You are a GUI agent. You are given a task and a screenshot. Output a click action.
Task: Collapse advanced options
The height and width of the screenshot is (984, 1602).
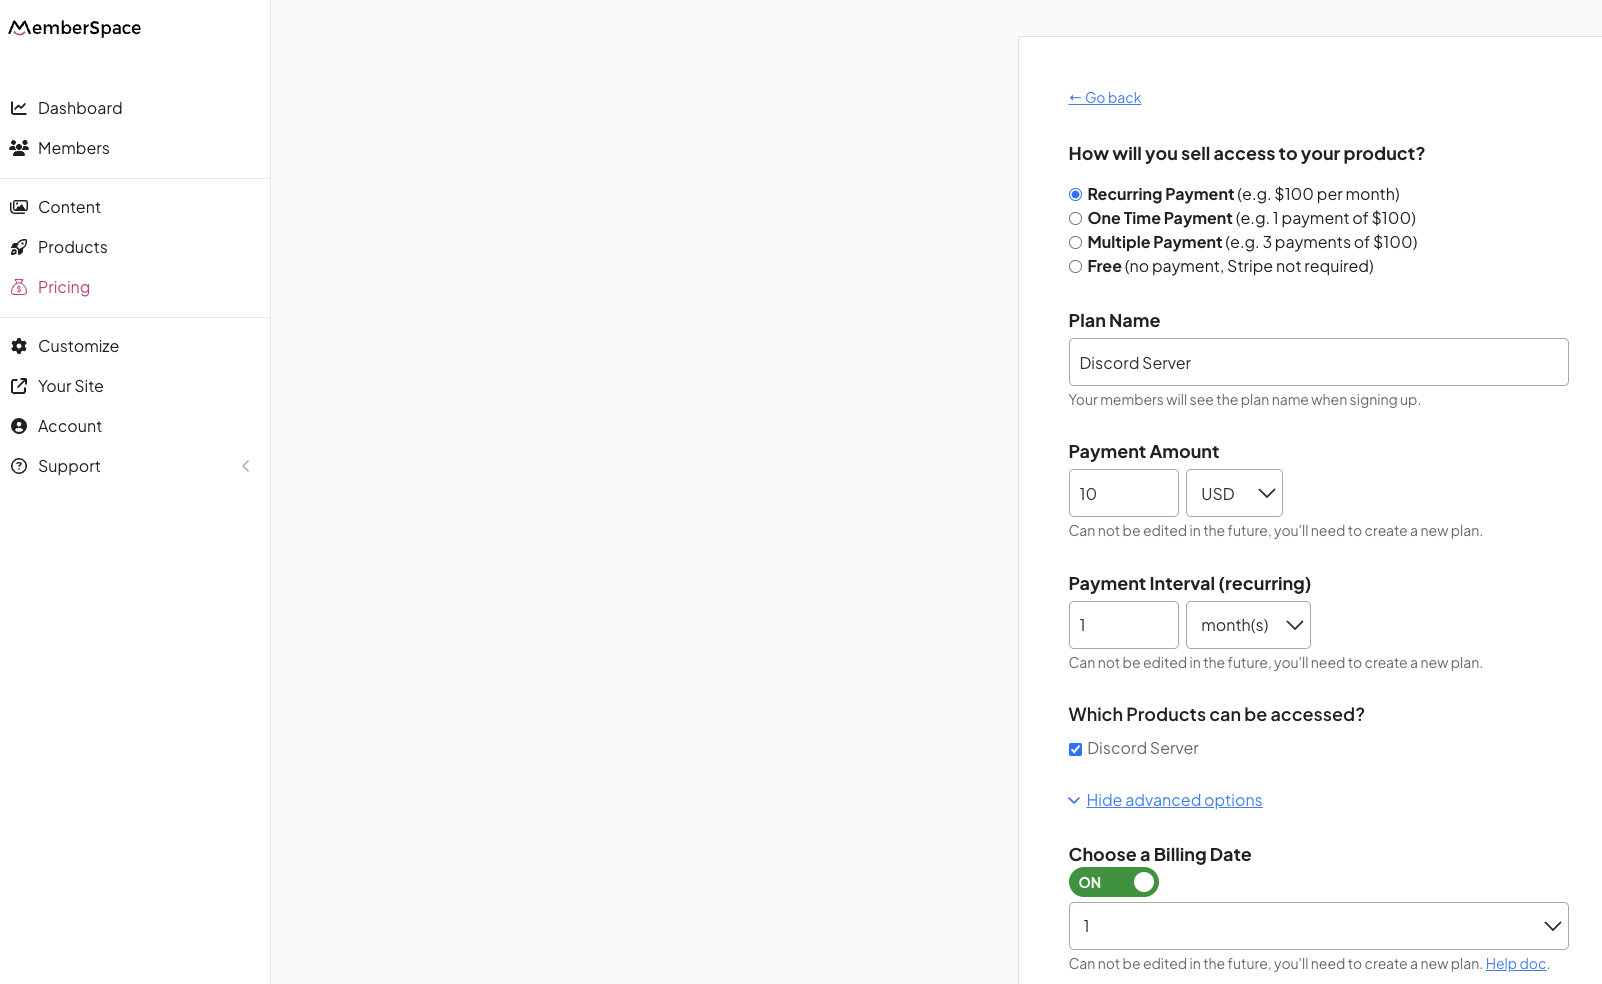(x=1174, y=799)
